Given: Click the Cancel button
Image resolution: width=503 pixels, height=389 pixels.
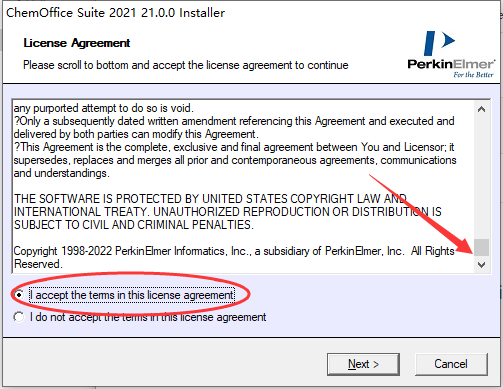Looking at the screenshot, I should (451, 364).
